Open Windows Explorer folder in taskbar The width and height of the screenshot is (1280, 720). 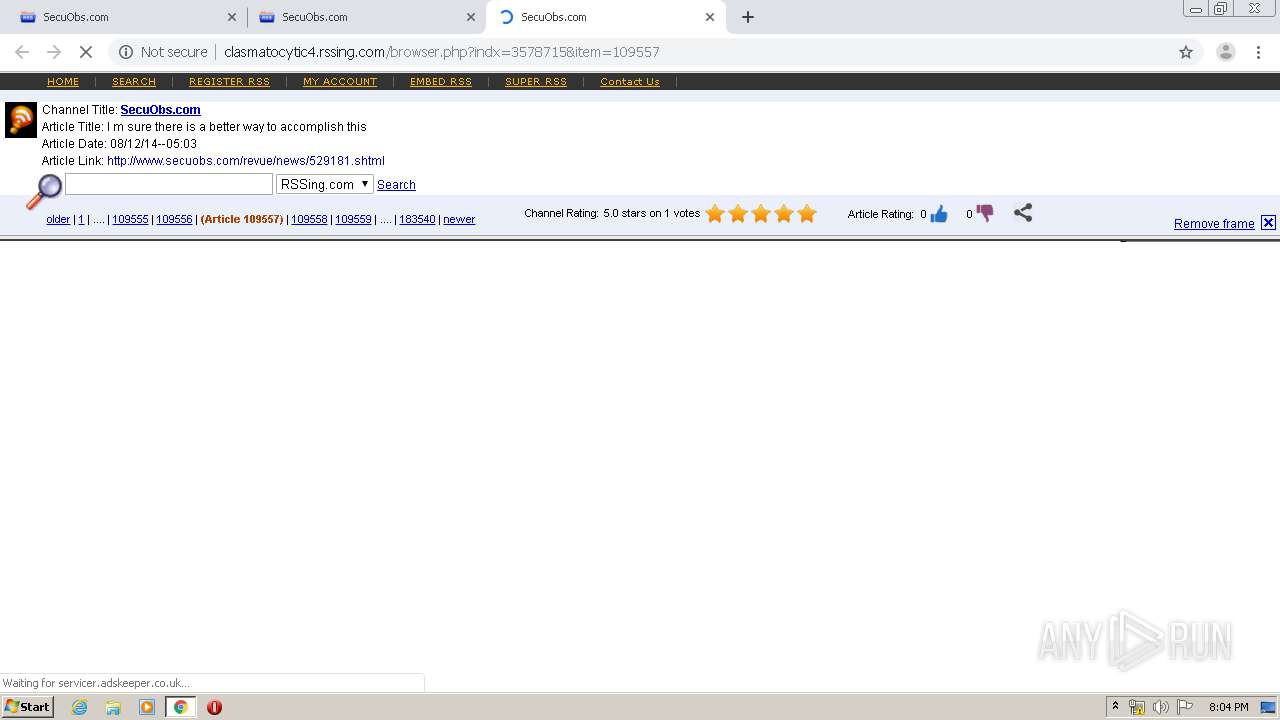(113, 707)
